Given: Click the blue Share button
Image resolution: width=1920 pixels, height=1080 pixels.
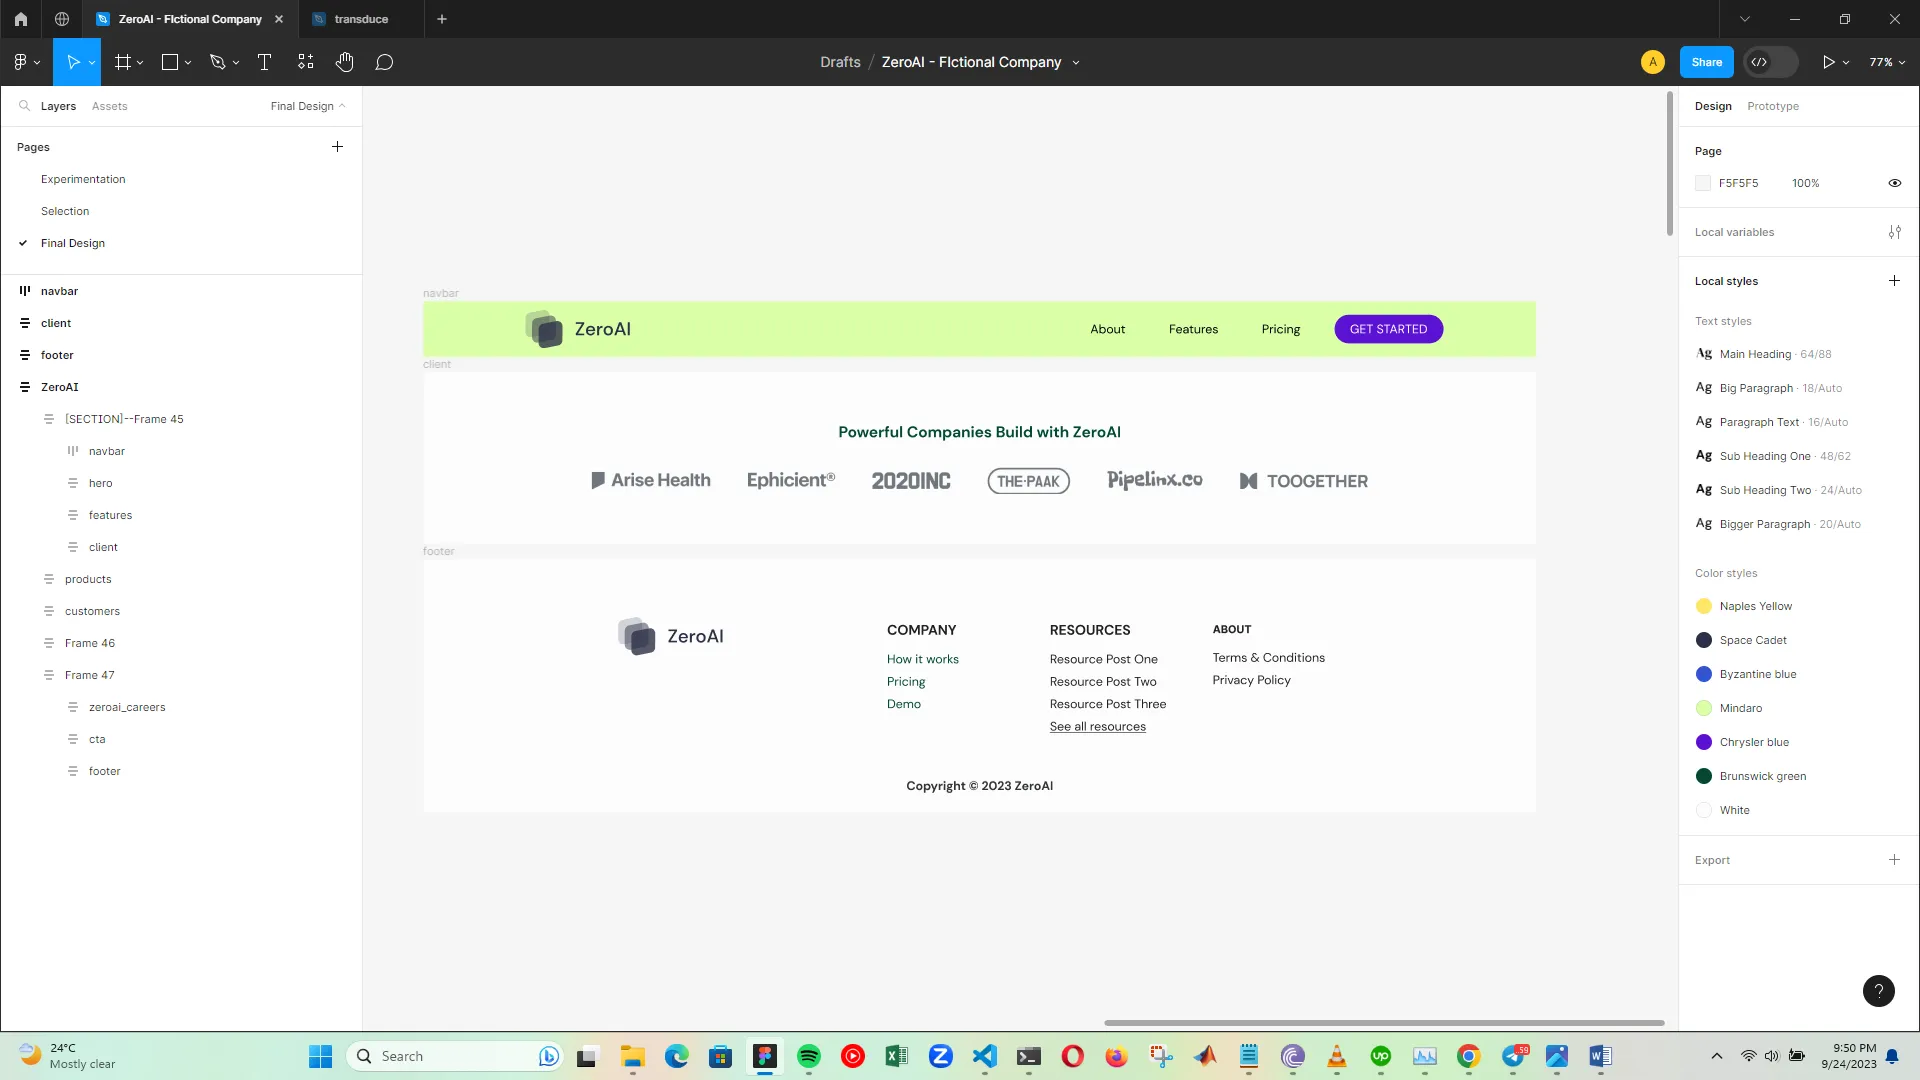Looking at the screenshot, I should tap(1706, 62).
